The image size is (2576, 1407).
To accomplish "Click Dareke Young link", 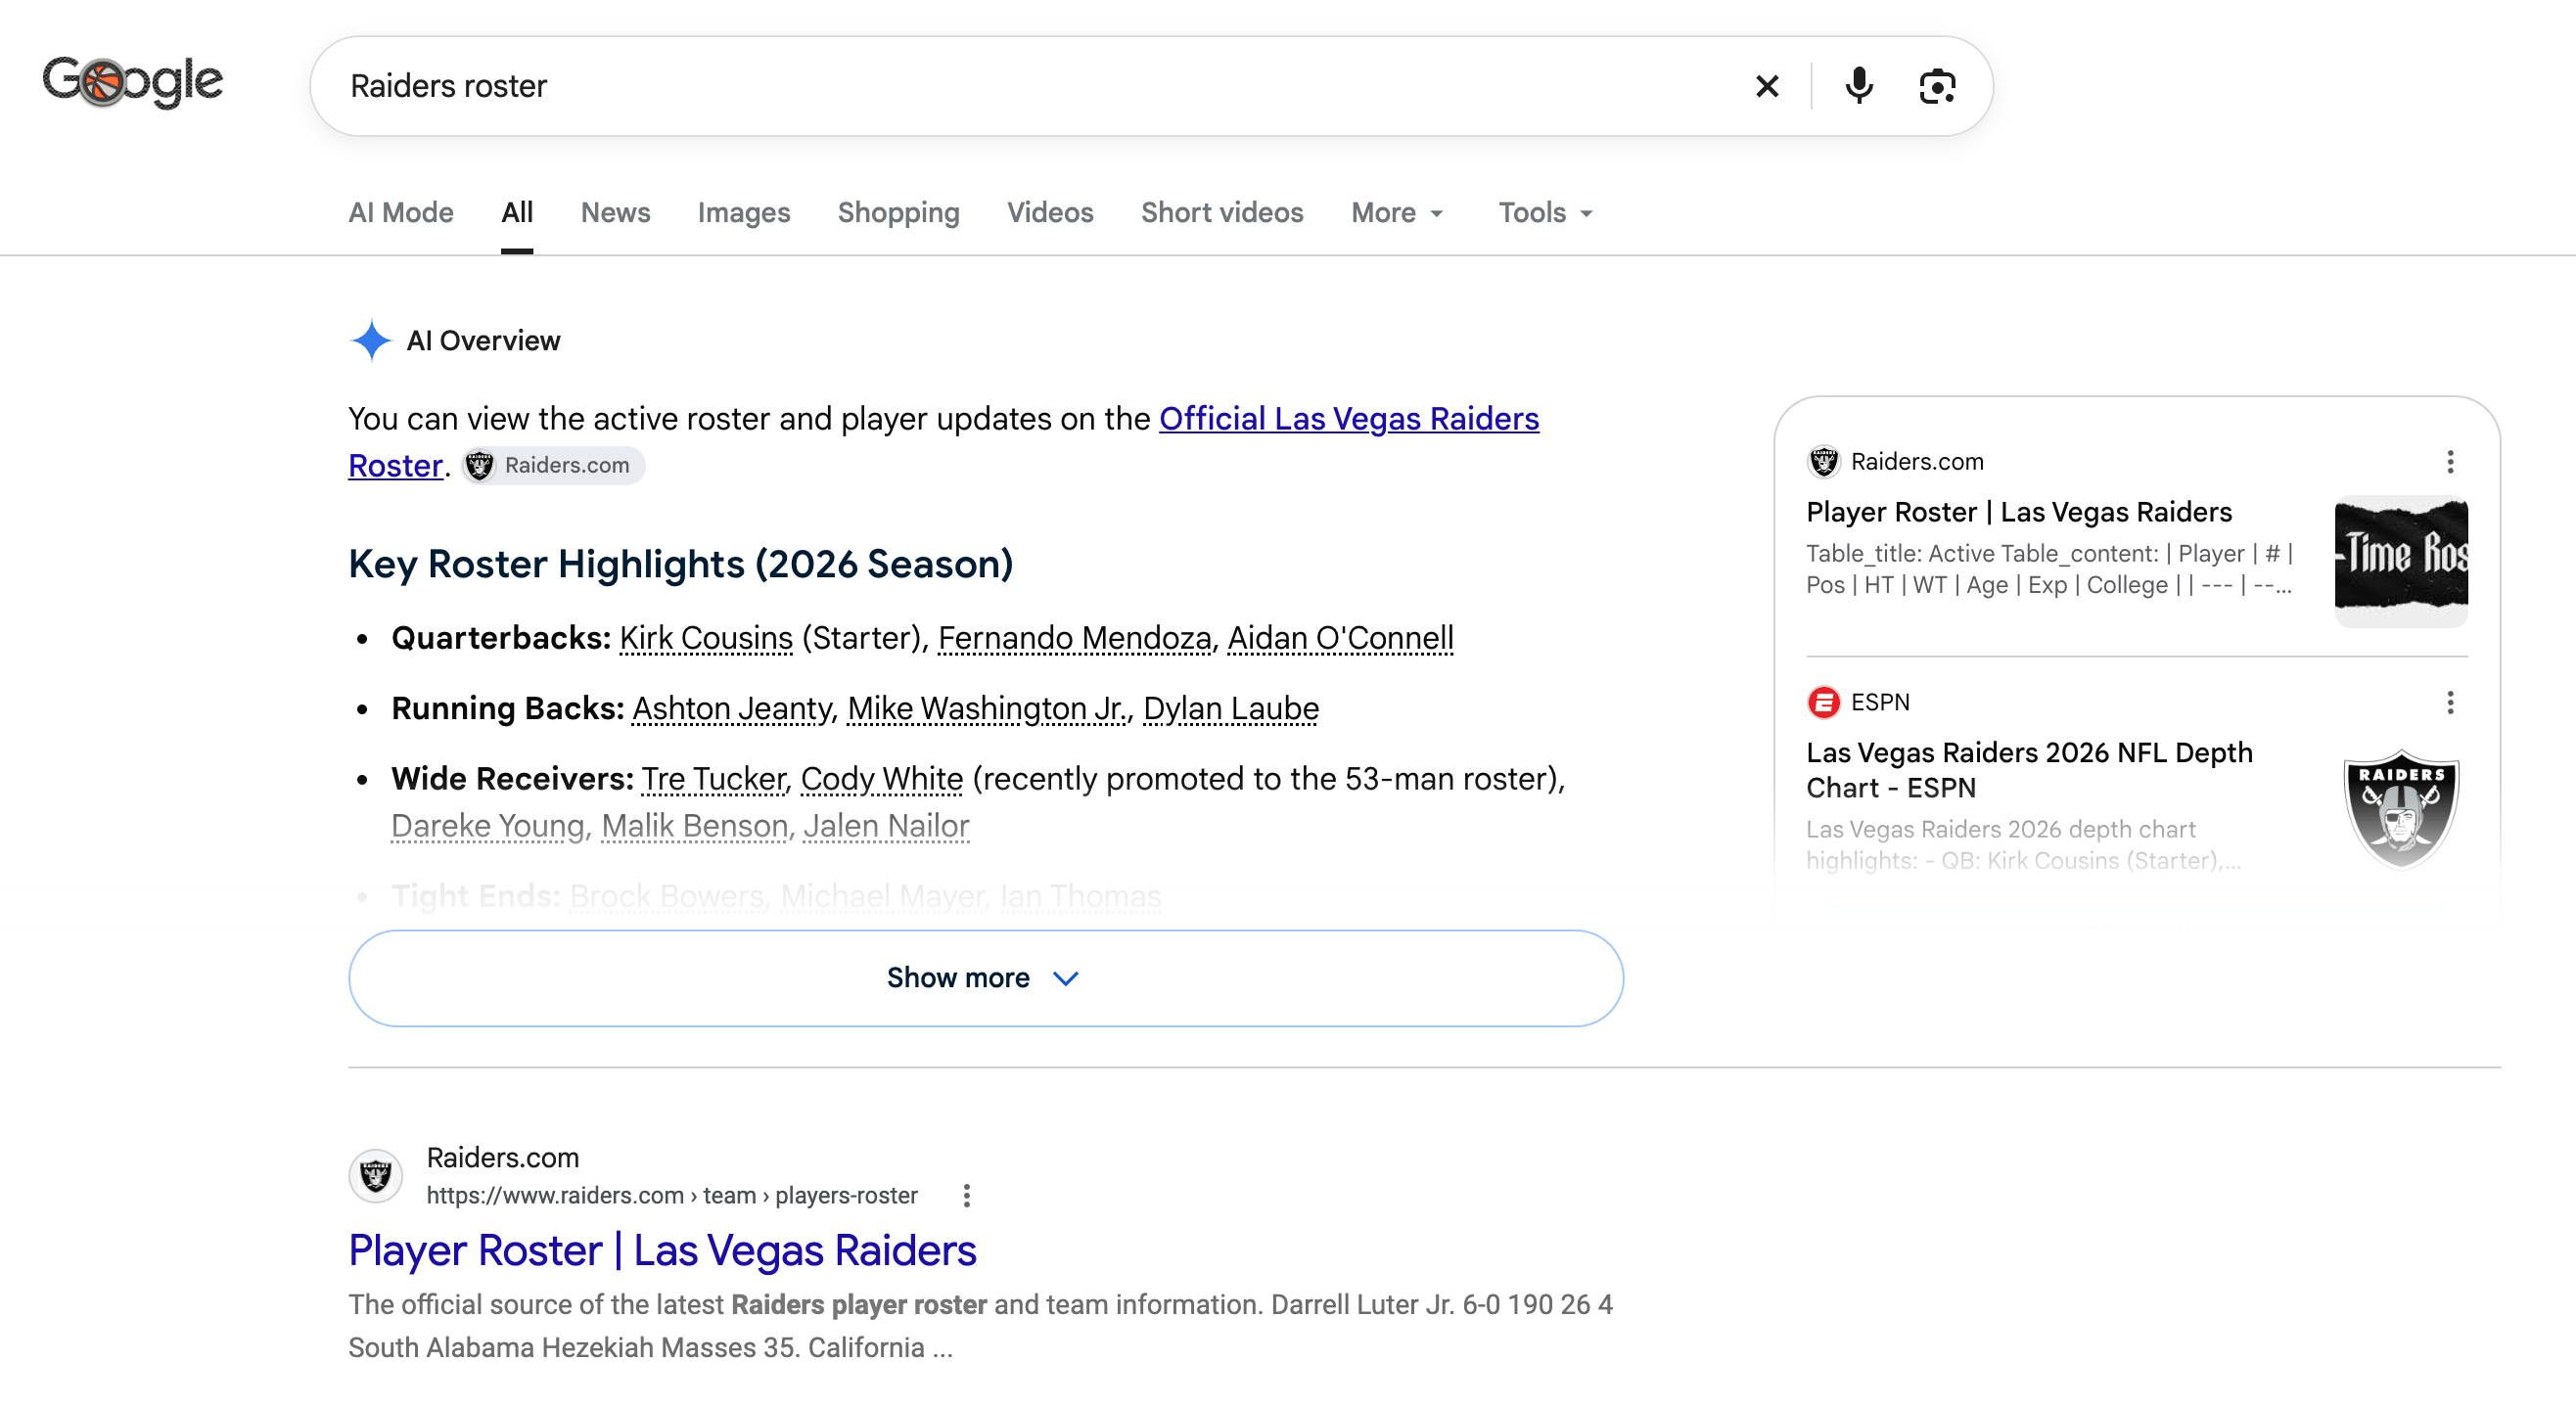I will coord(488,826).
